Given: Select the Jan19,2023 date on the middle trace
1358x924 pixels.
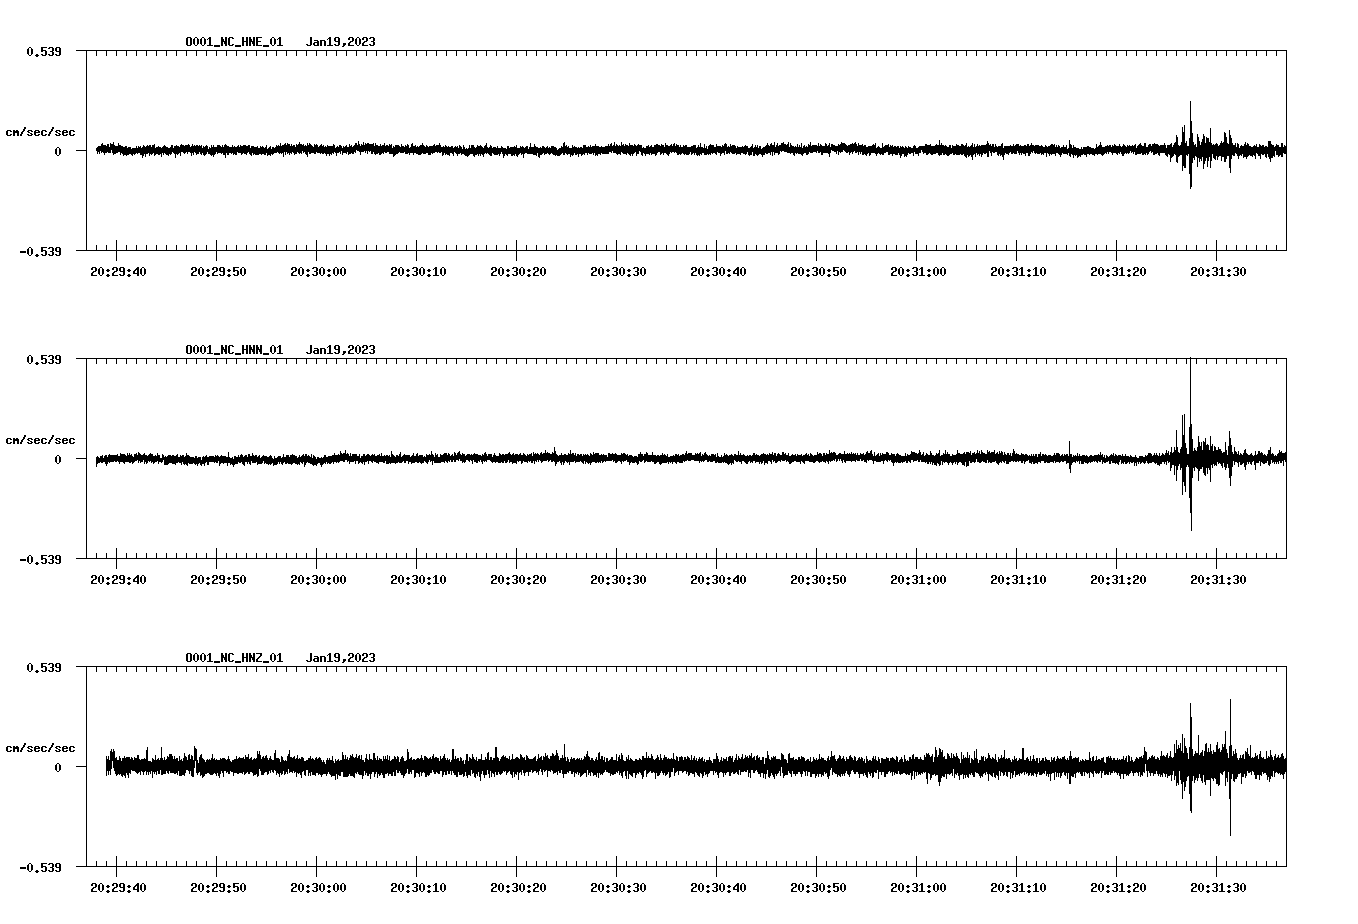Looking at the screenshot, I should point(341,350).
